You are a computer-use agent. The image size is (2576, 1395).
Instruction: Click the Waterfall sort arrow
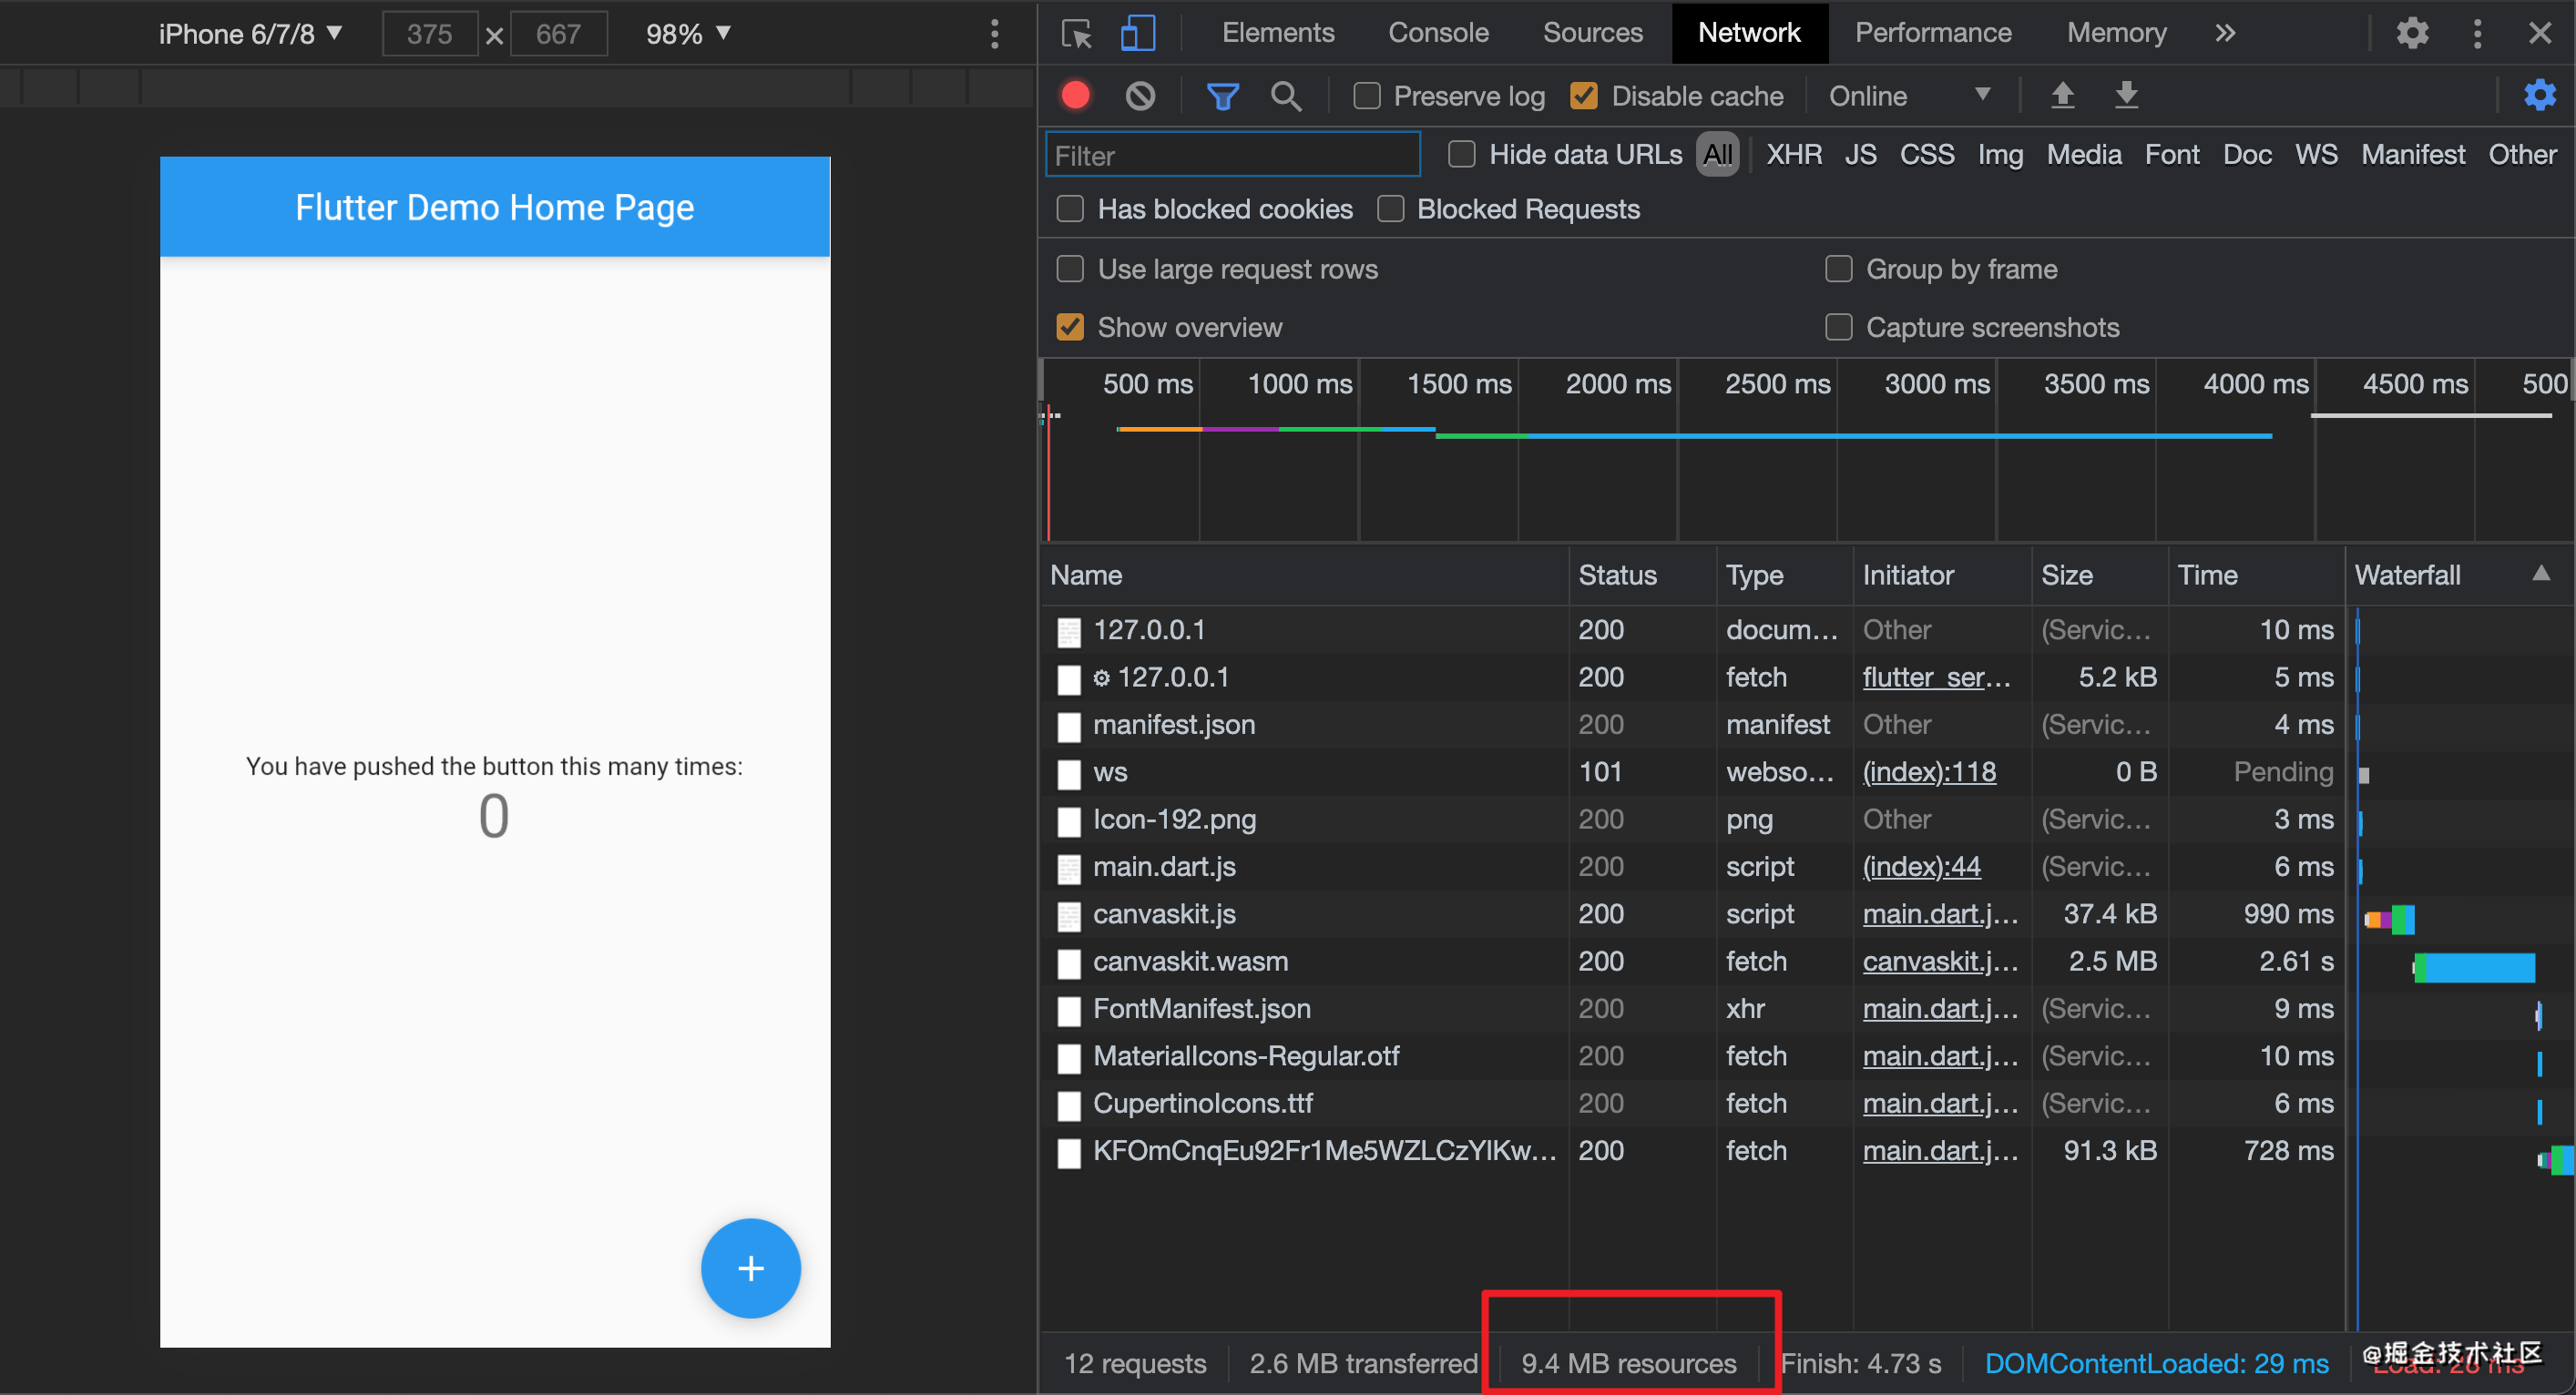point(2540,574)
